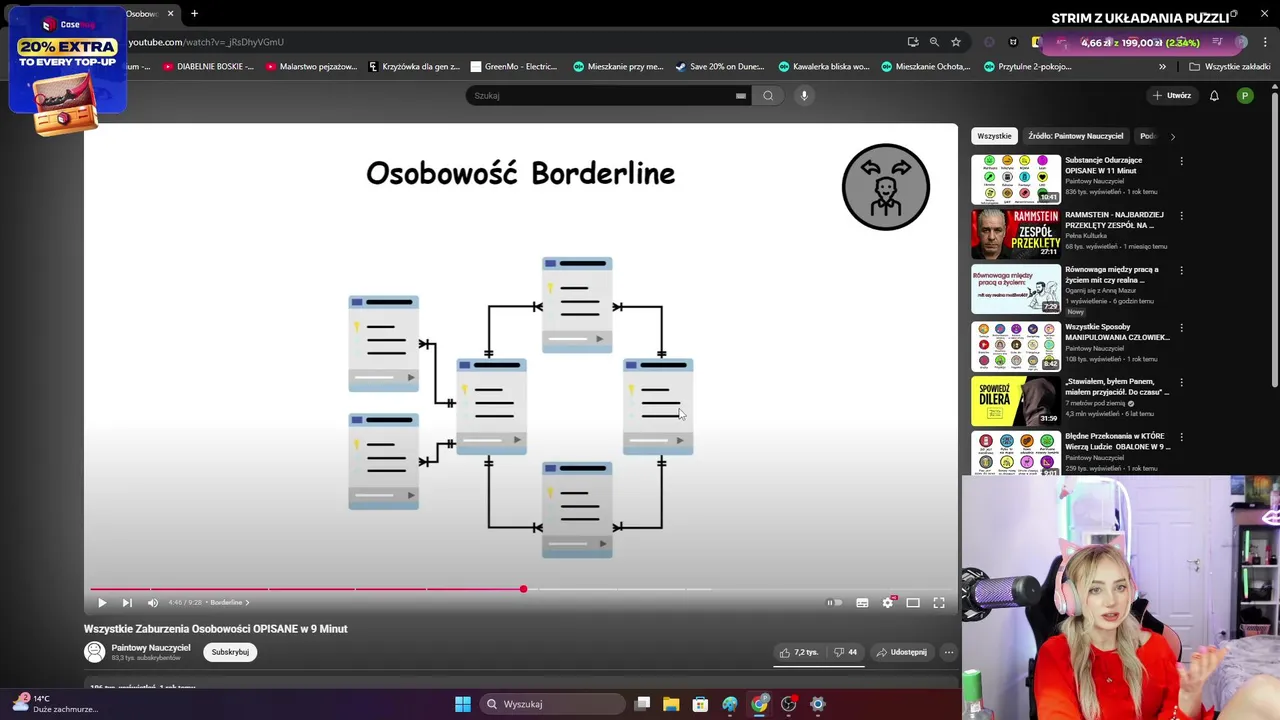Open the DIABELNIE BOSKIE bookmark
Image resolution: width=1280 pixels, height=720 pixels.
click(x=208, y=67)
